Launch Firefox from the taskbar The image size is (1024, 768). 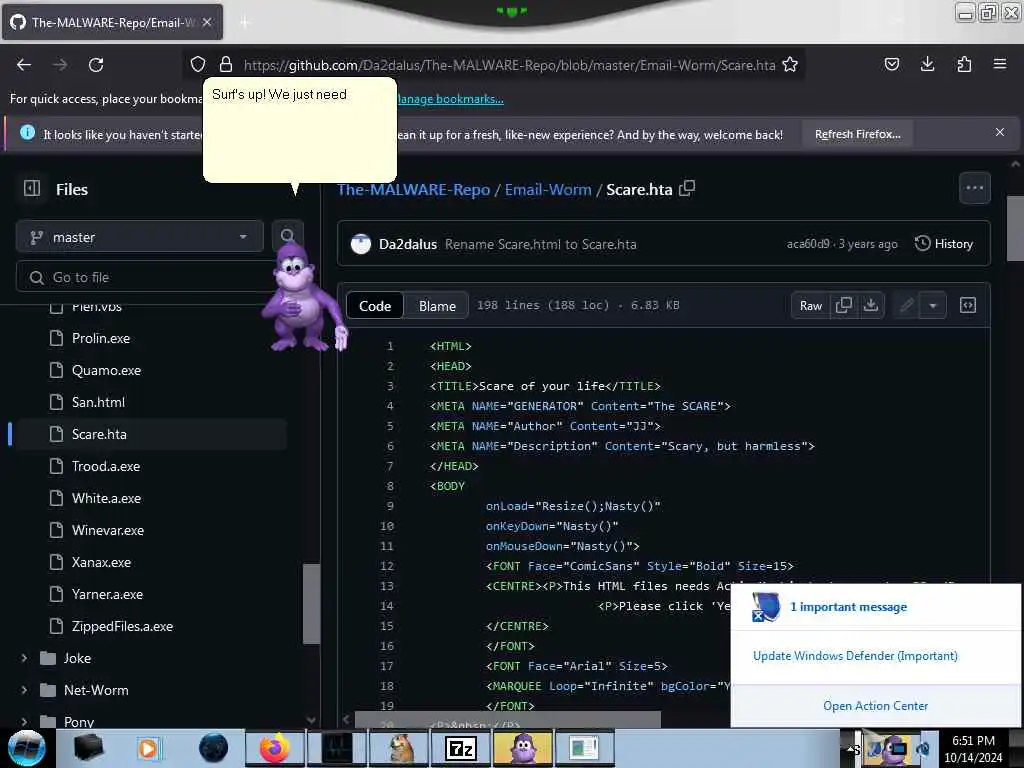[274, 748]
